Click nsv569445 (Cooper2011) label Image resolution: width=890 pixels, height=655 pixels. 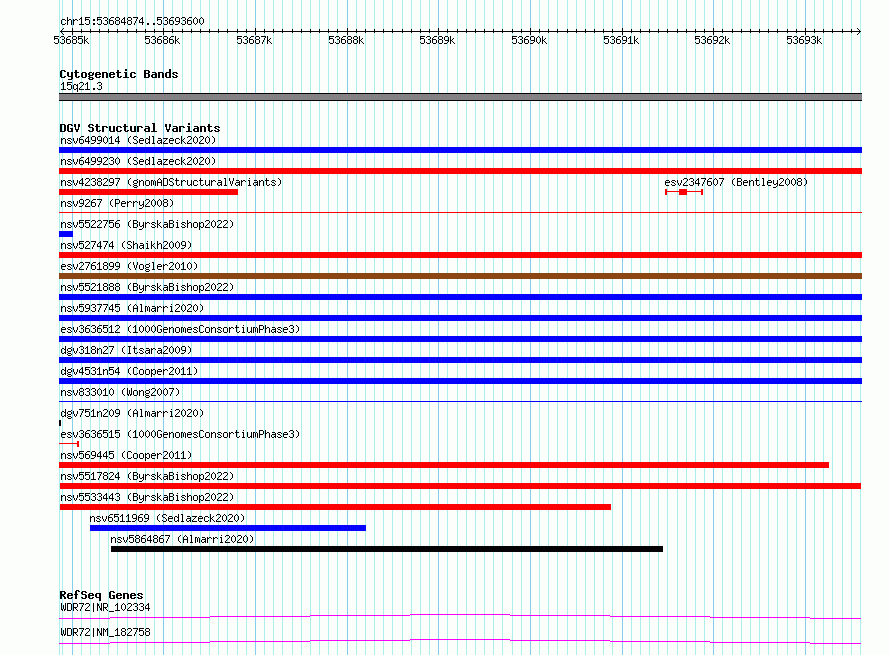(x=126, y=455)
